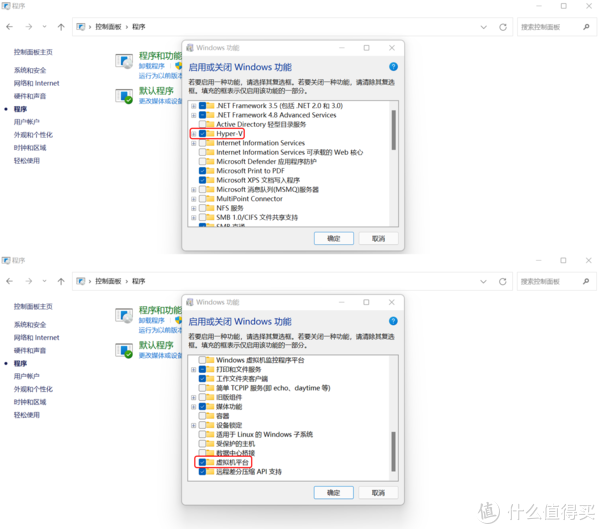The width and height of the screenshot is (600, 529).
Task: Click the 虚拟机平台 folder icon
Action: [x=211, y=462]
